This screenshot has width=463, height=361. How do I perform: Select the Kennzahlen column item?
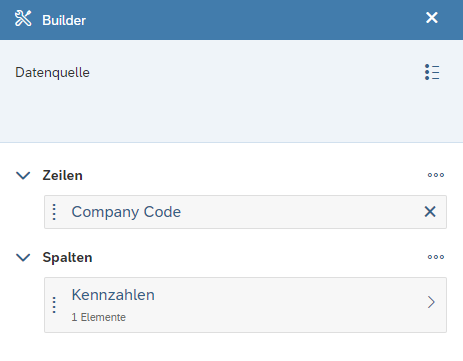[x=245, y=305]
